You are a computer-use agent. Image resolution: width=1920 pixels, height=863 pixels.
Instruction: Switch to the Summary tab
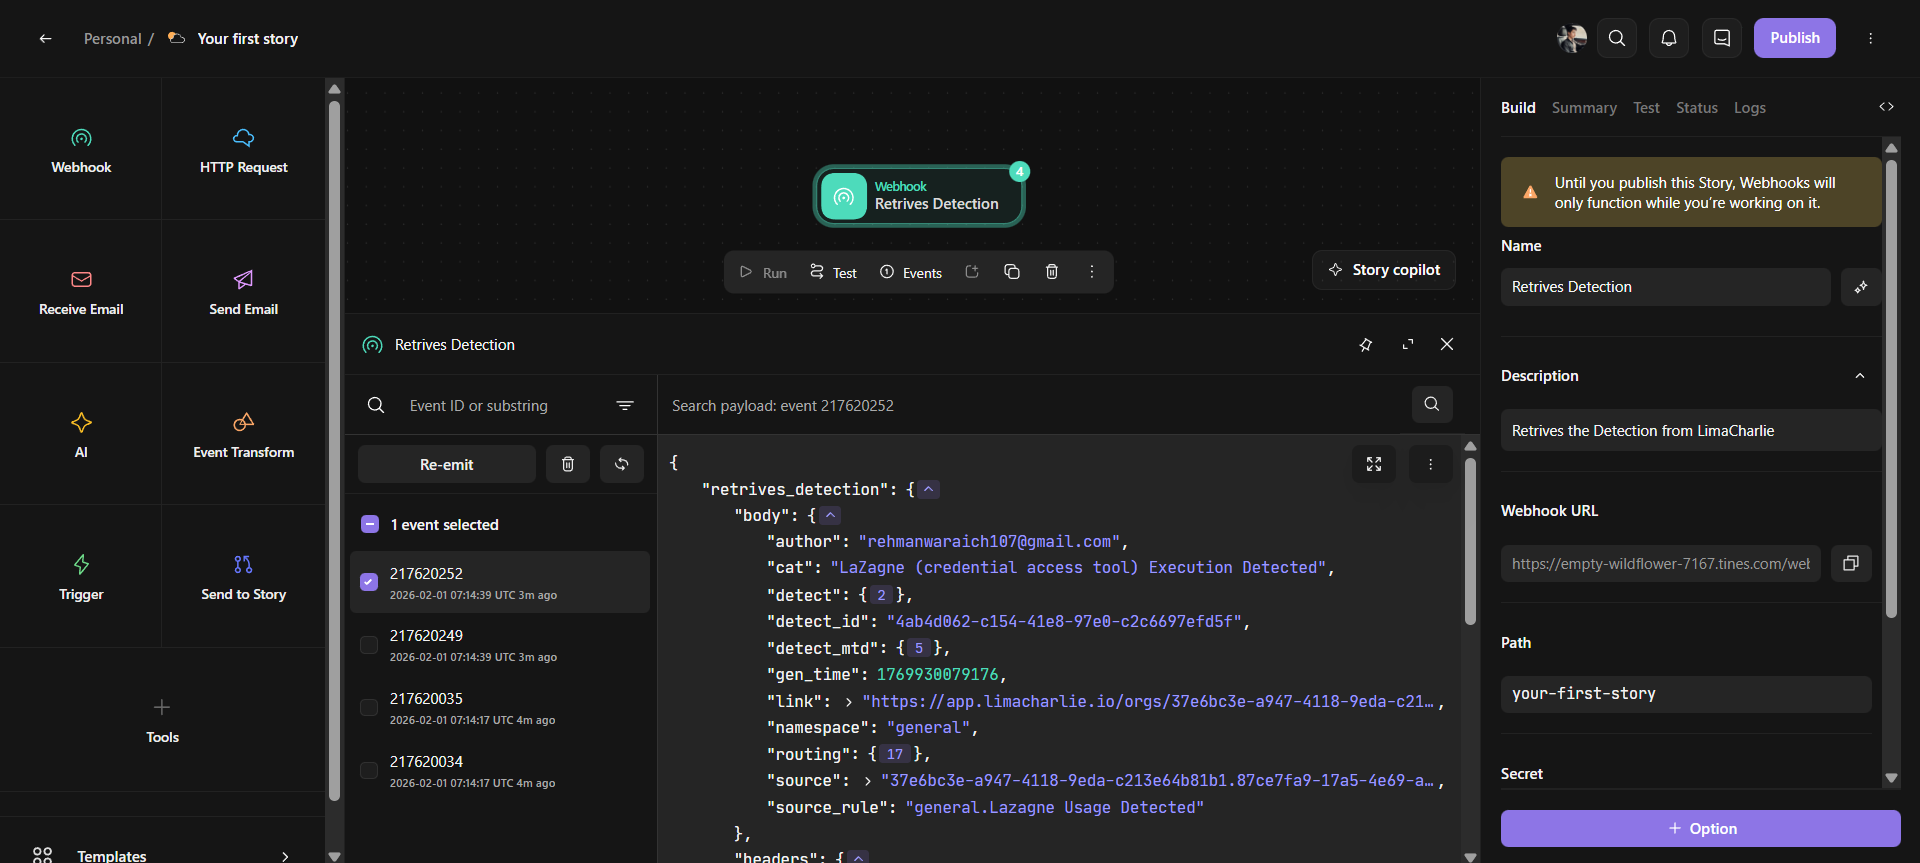click(x=1584, y=108)
